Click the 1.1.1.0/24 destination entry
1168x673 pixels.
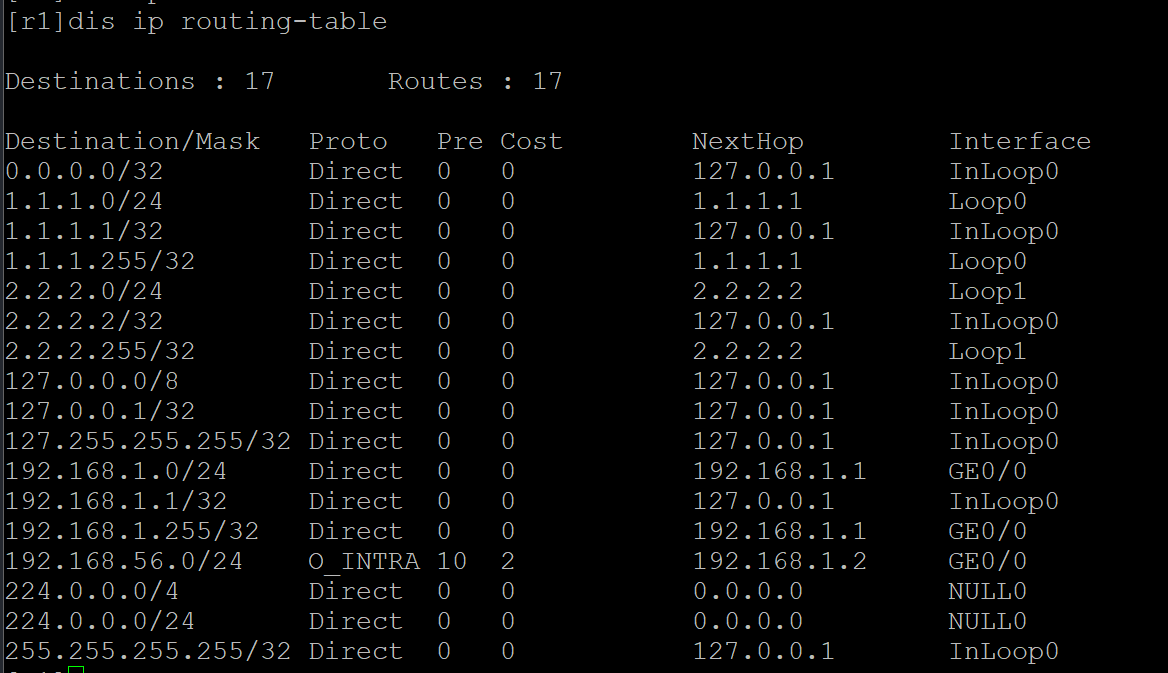pyautogui.click(x=84, y=201)
